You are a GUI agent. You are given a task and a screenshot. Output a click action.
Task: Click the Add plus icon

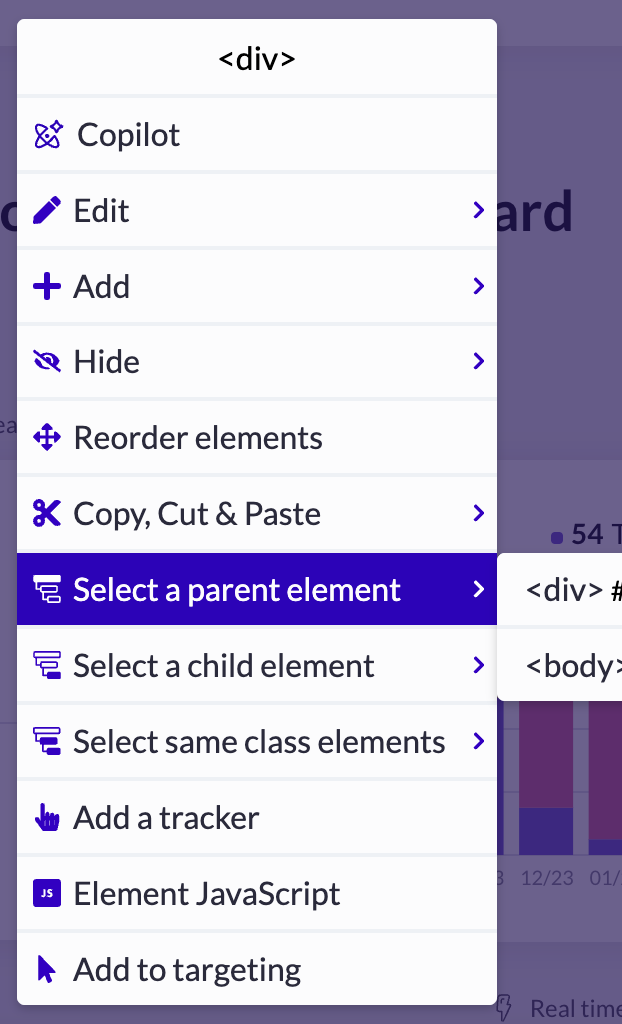(47, 286)
